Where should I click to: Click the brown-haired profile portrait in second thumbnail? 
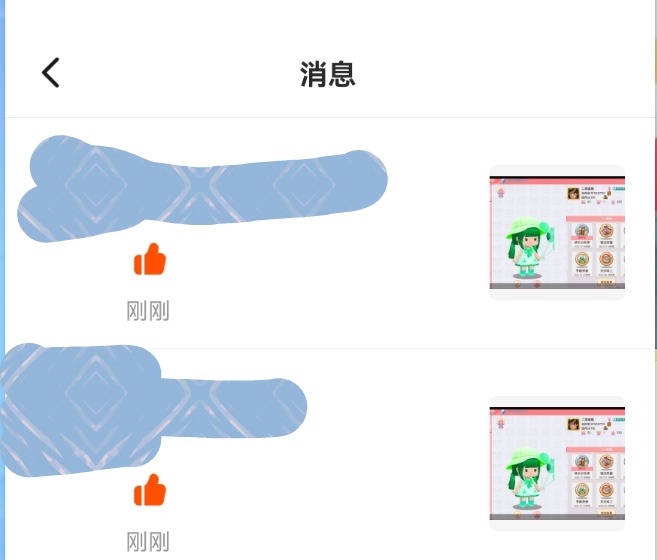tap(573, 424)
